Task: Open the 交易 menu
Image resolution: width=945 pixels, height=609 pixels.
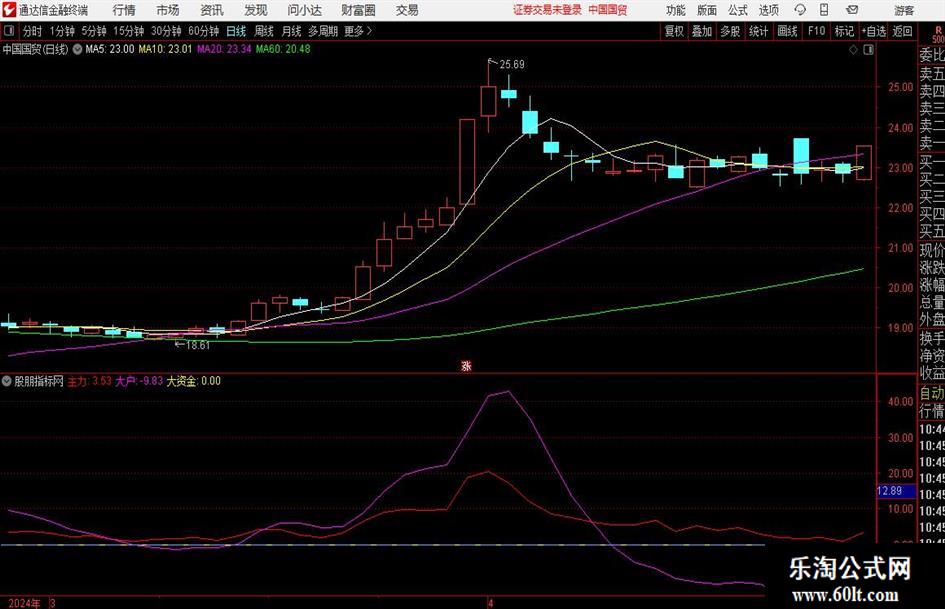Action: click(x=407, y=10)
